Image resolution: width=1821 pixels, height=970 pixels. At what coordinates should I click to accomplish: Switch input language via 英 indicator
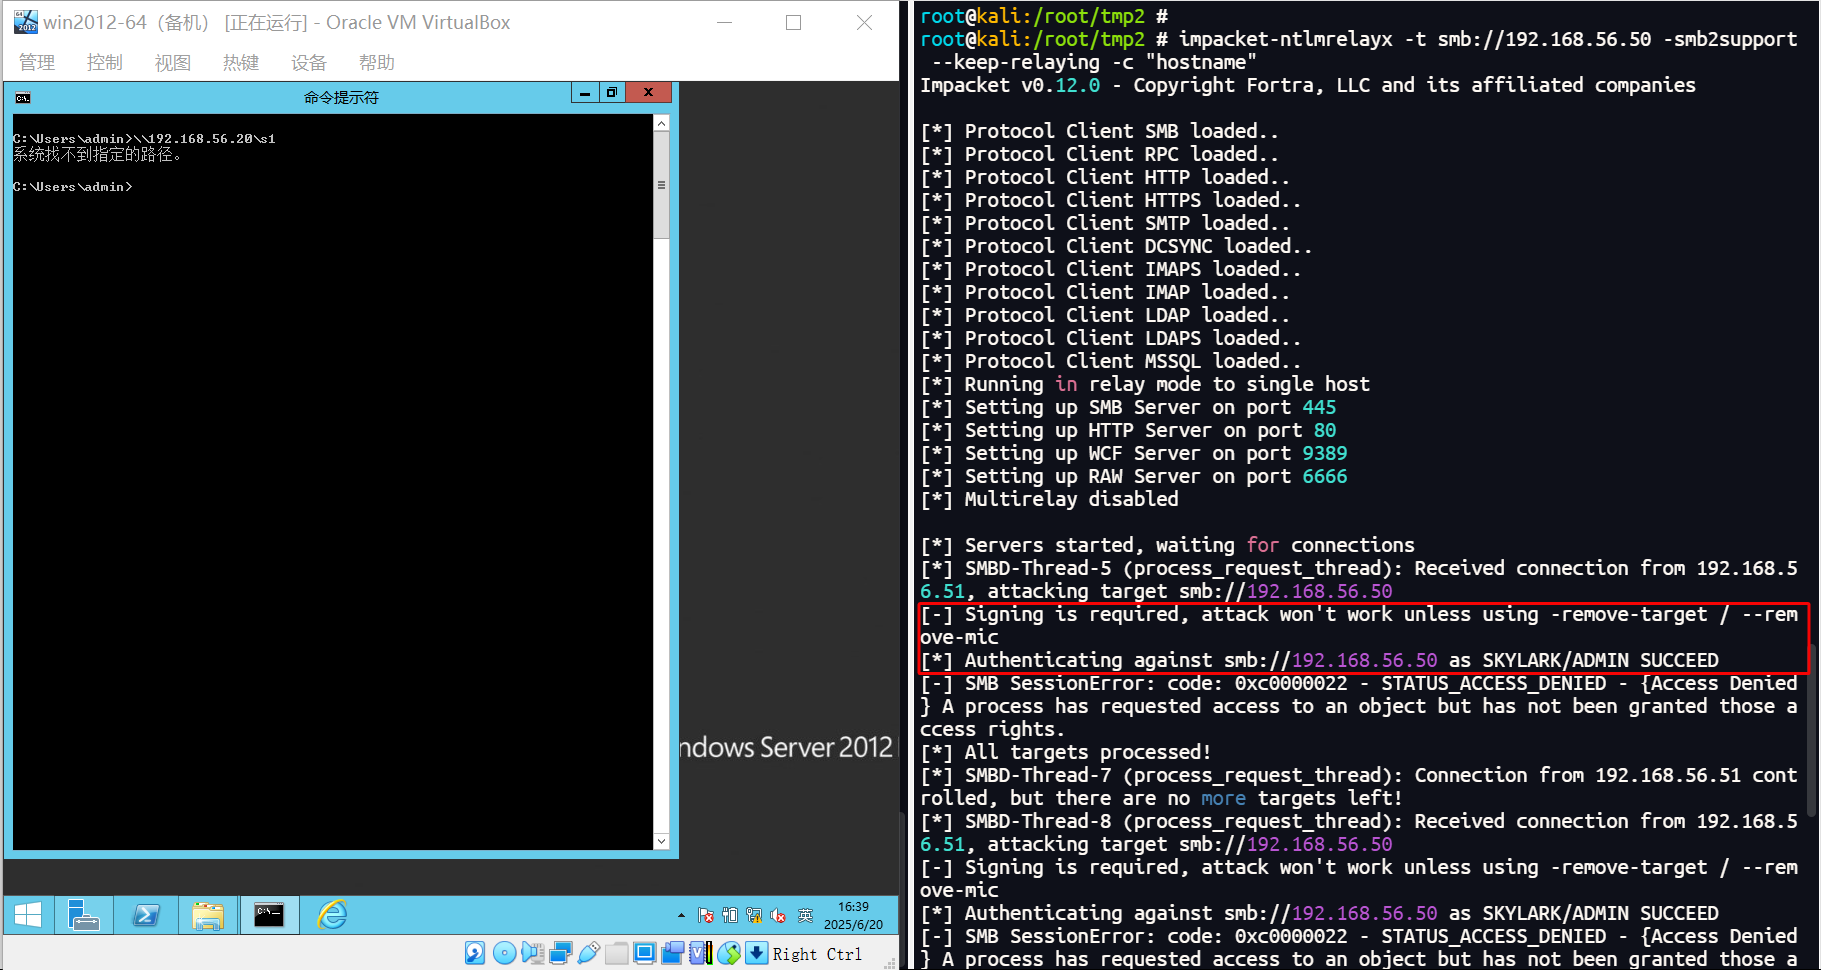point(805,916)
